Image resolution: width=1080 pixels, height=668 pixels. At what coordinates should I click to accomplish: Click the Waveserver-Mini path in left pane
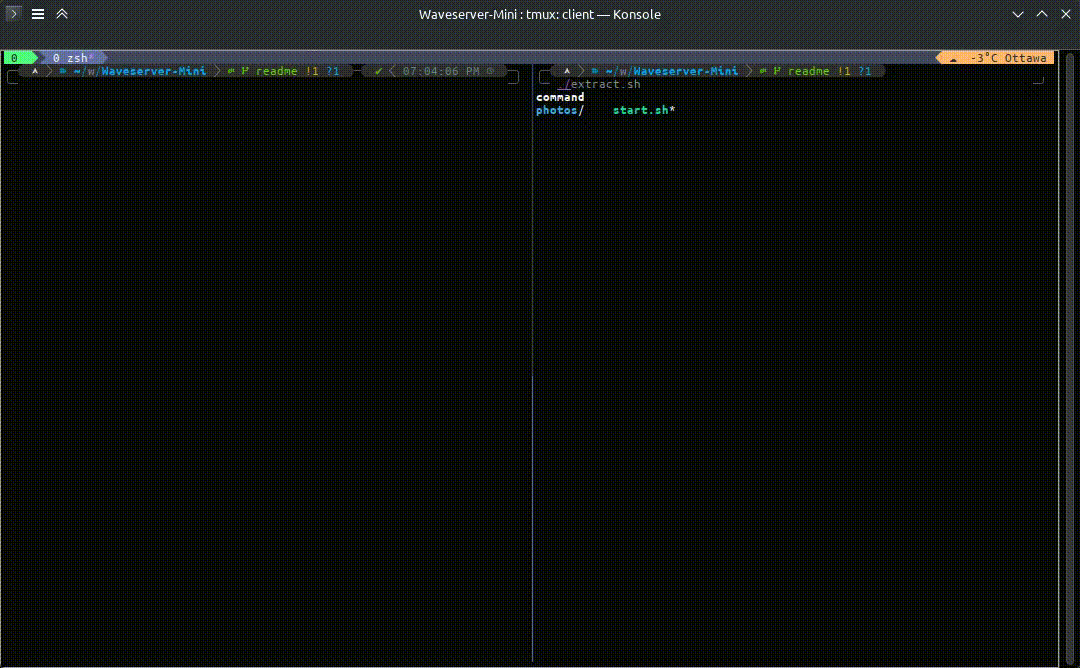[153, 71]
